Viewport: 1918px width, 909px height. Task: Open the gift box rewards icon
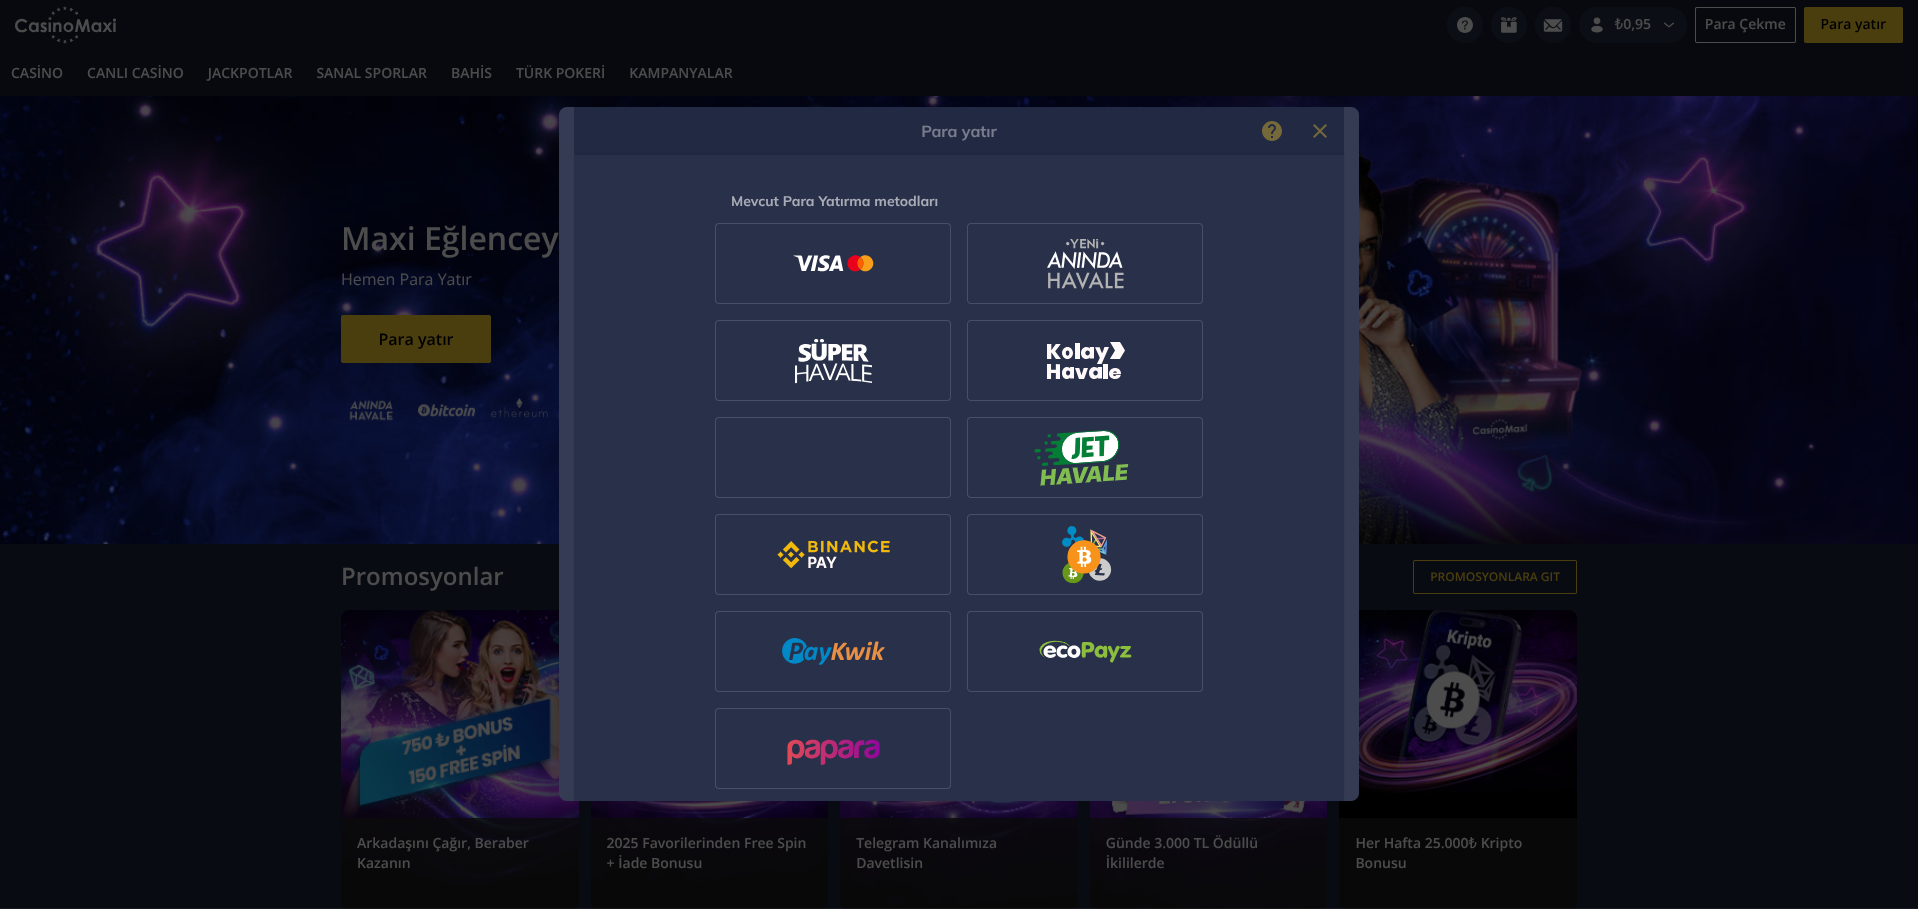1508,25
